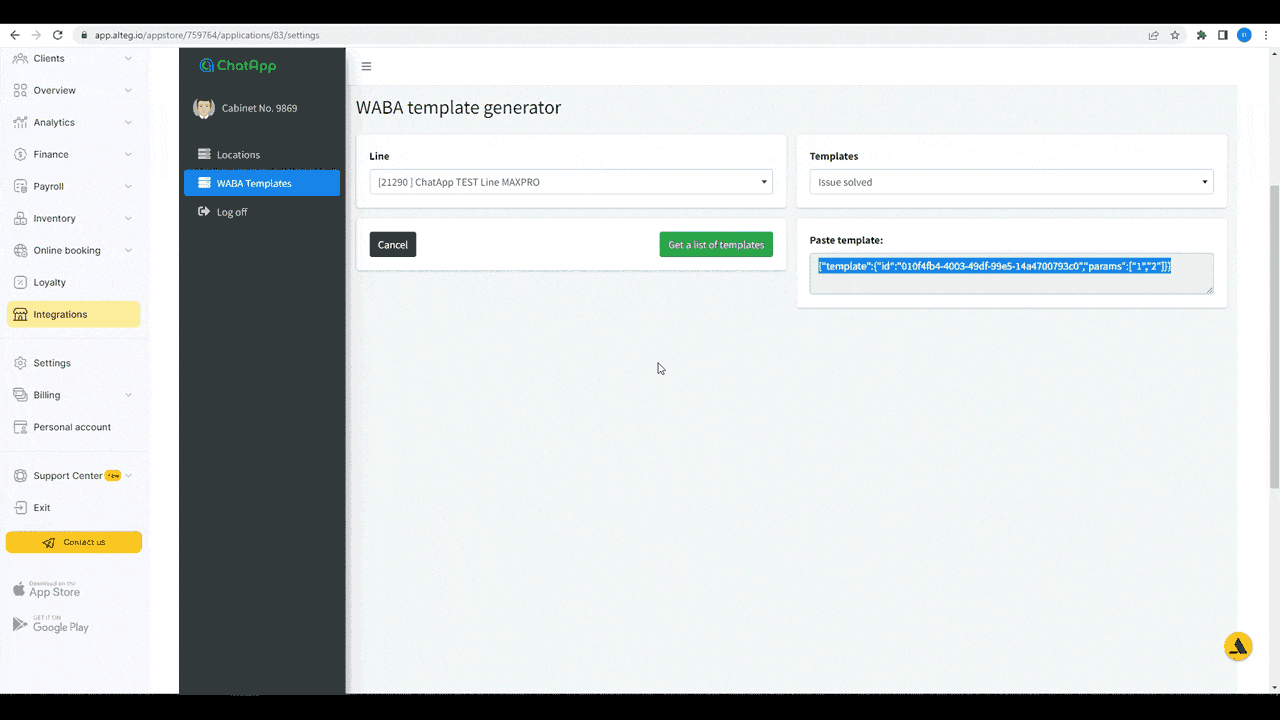Open the Line dropdown selector

571,182
